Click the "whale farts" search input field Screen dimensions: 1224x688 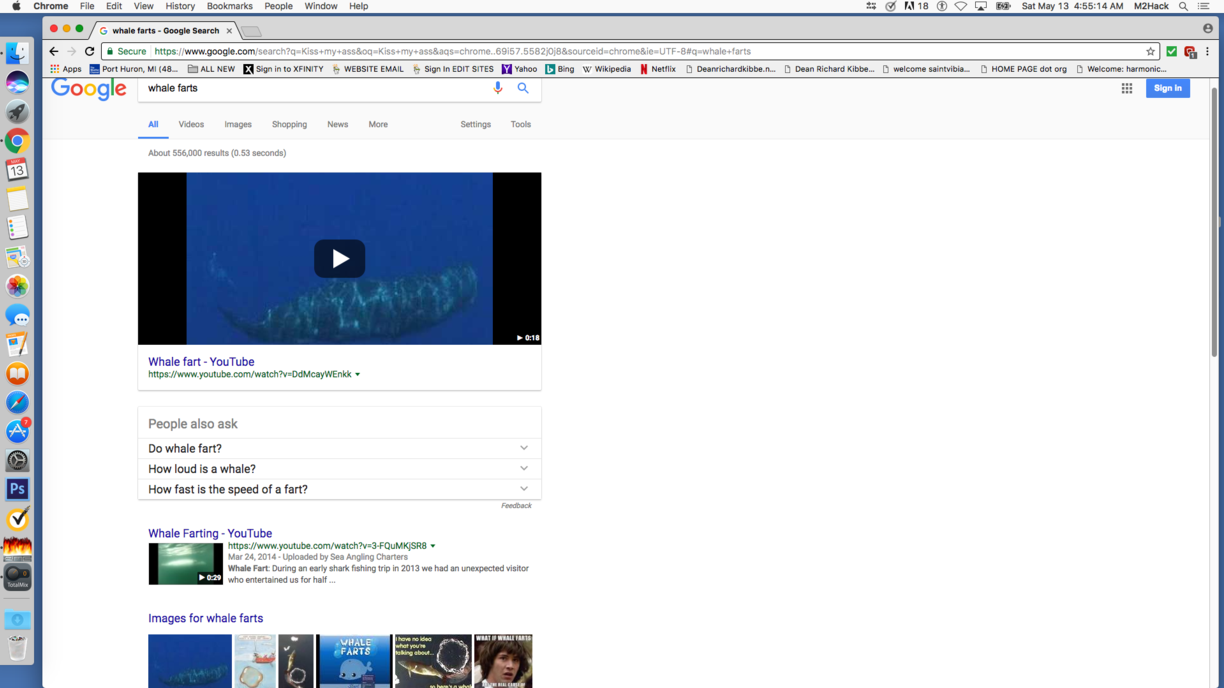point(310,88)
